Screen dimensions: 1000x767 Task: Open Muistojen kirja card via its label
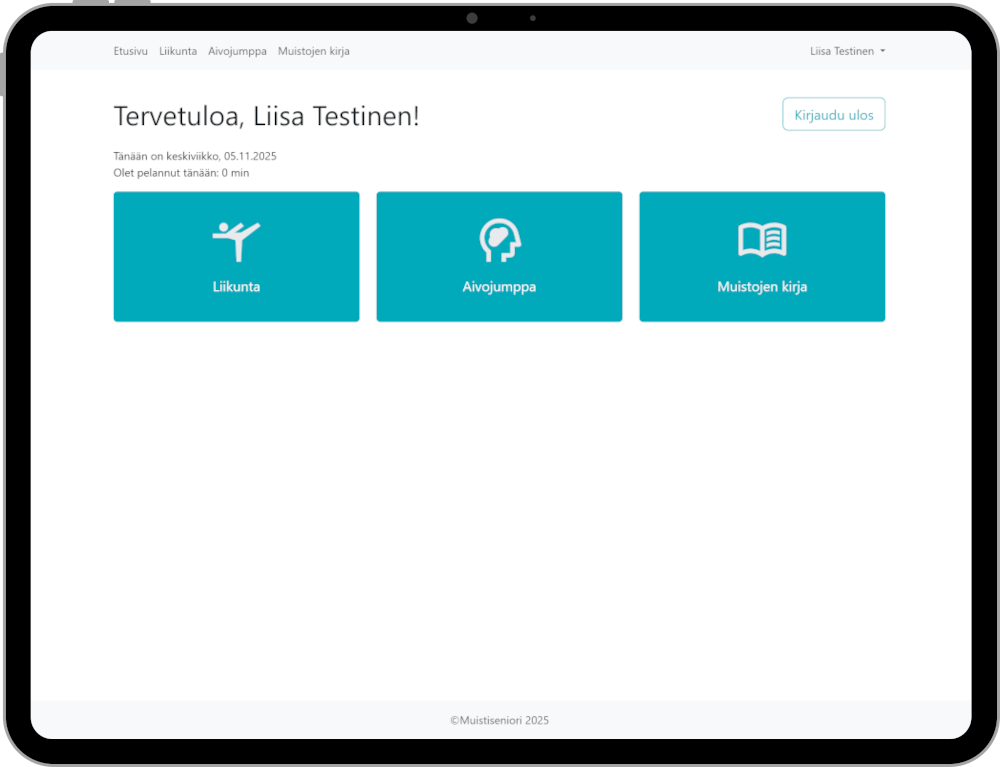pos(762,287)
